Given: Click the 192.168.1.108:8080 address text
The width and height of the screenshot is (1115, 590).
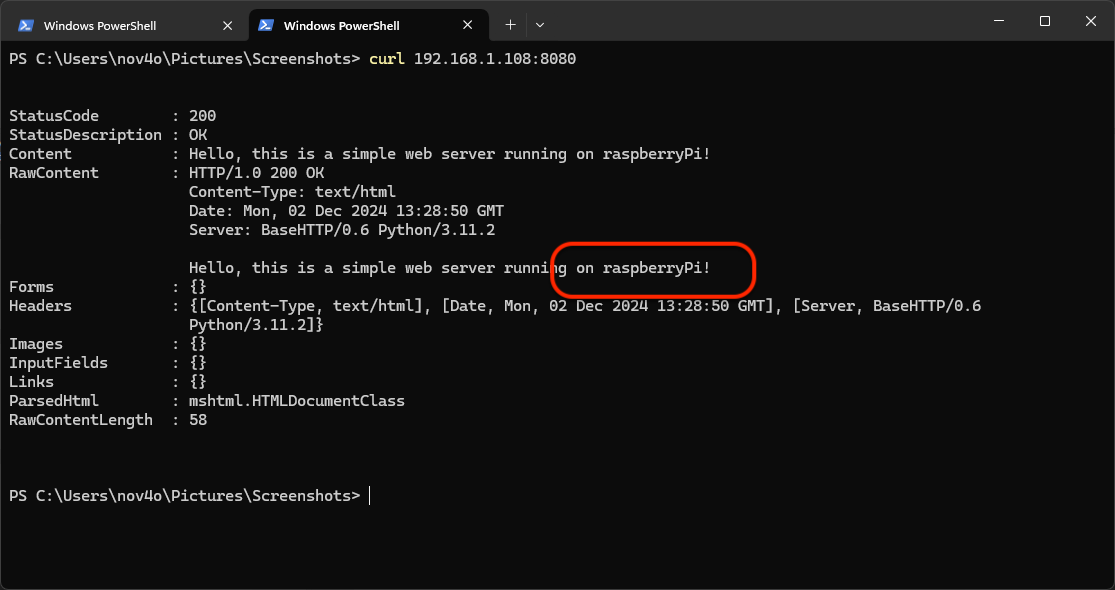Looking at the screenshot, I should (x=494, y=59).
